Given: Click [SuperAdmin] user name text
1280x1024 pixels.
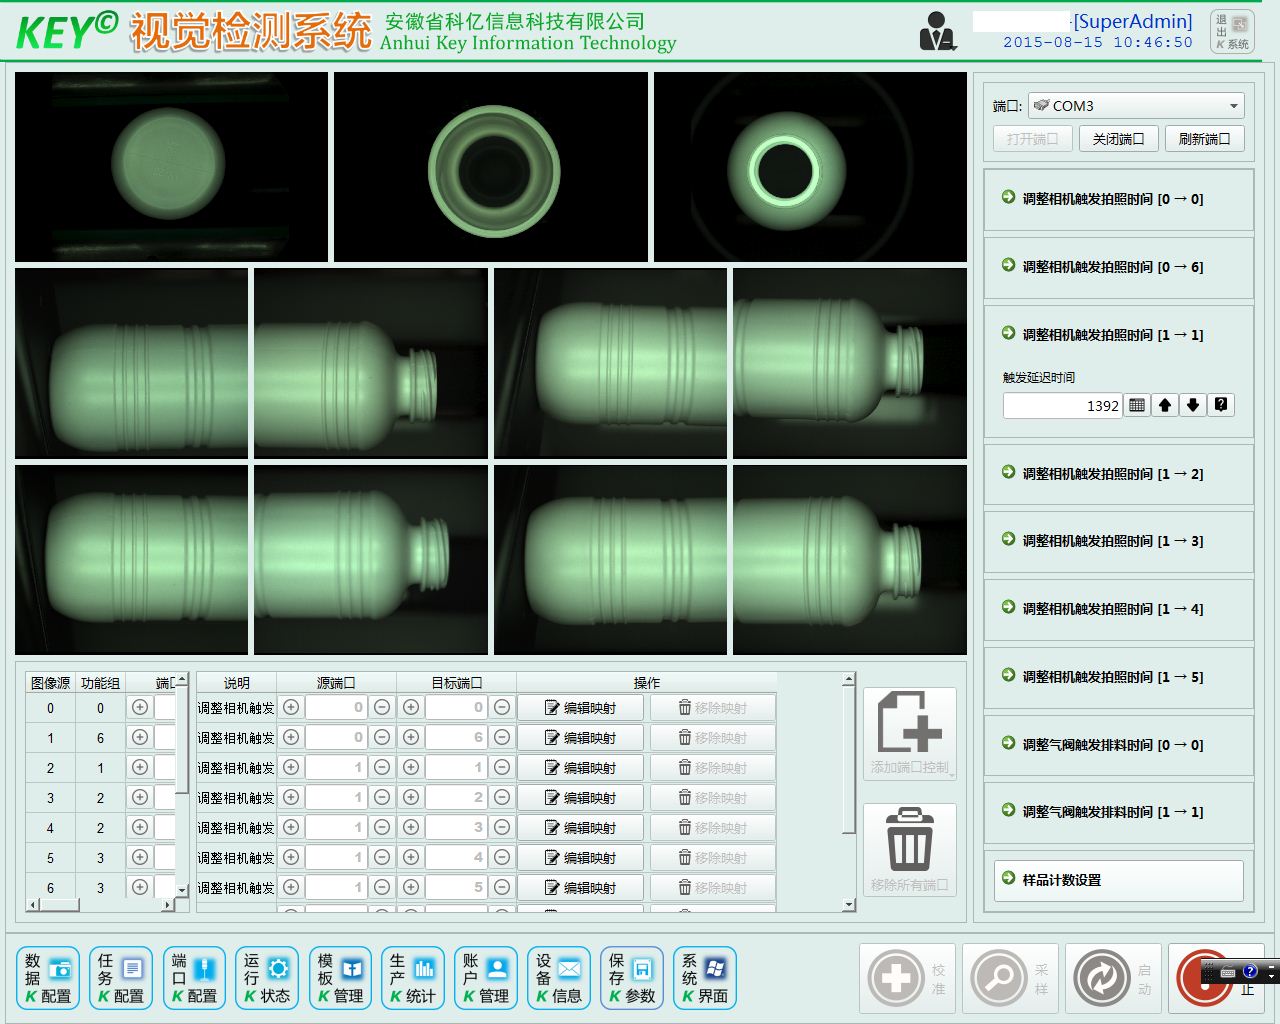Looking at the screenshot, I should click(1133, 21).
